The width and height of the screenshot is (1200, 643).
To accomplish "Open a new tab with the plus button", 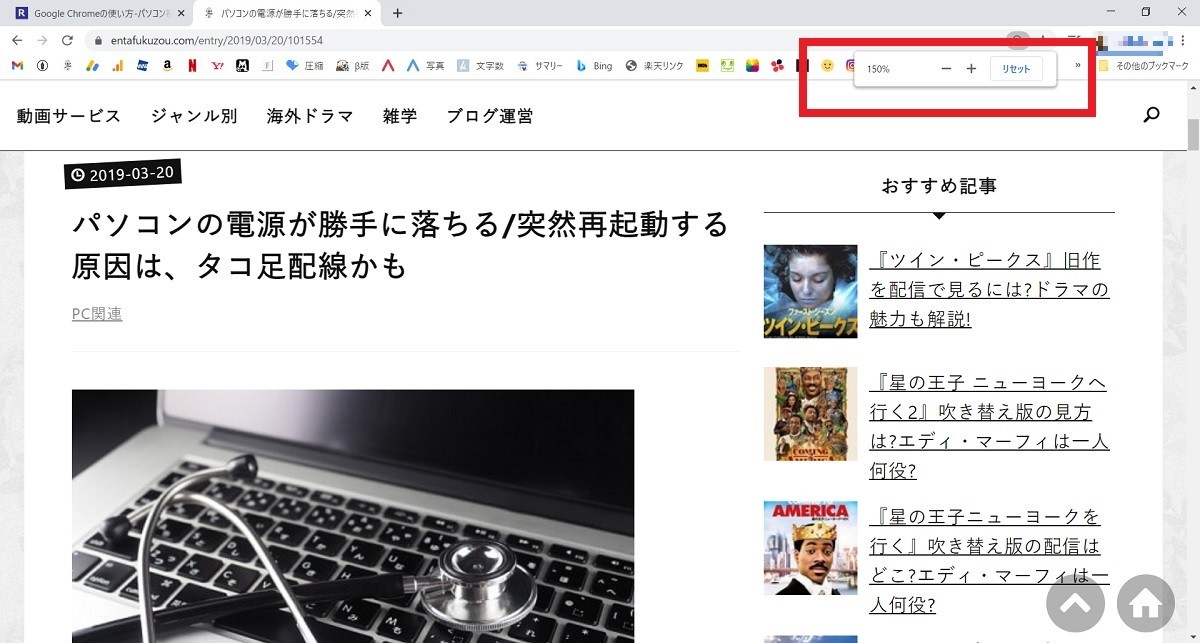I will (x=398, y=13).
